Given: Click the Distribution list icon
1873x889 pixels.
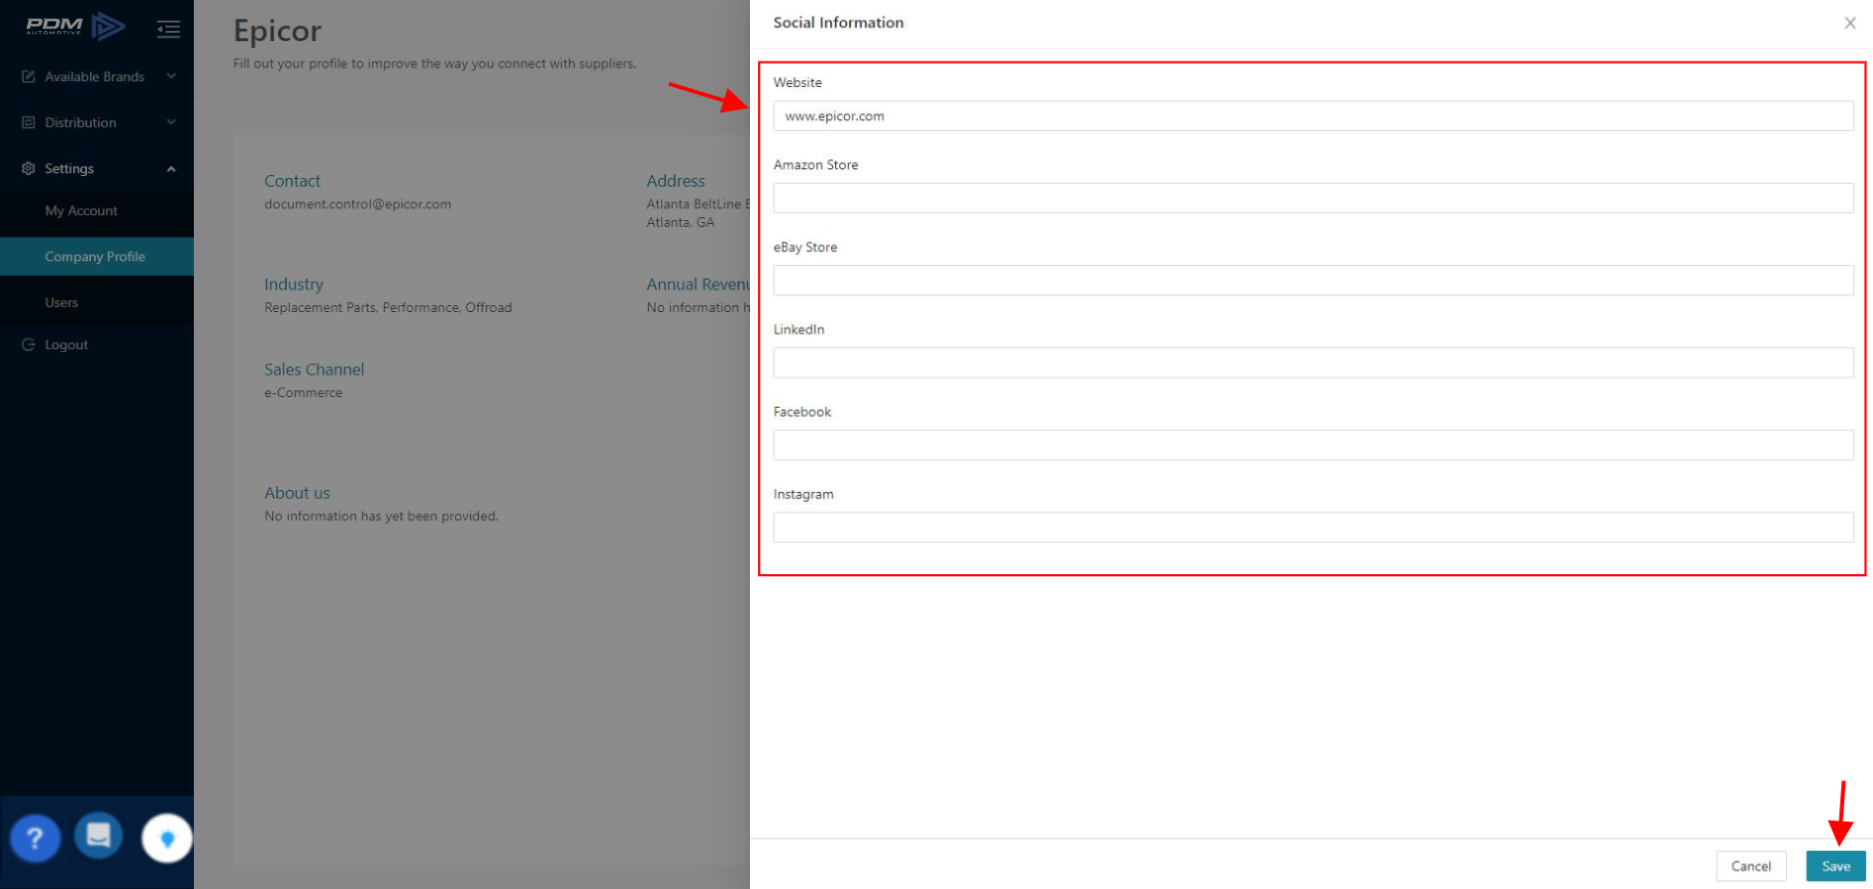Looking at the screenshot, I should [28, 123].
